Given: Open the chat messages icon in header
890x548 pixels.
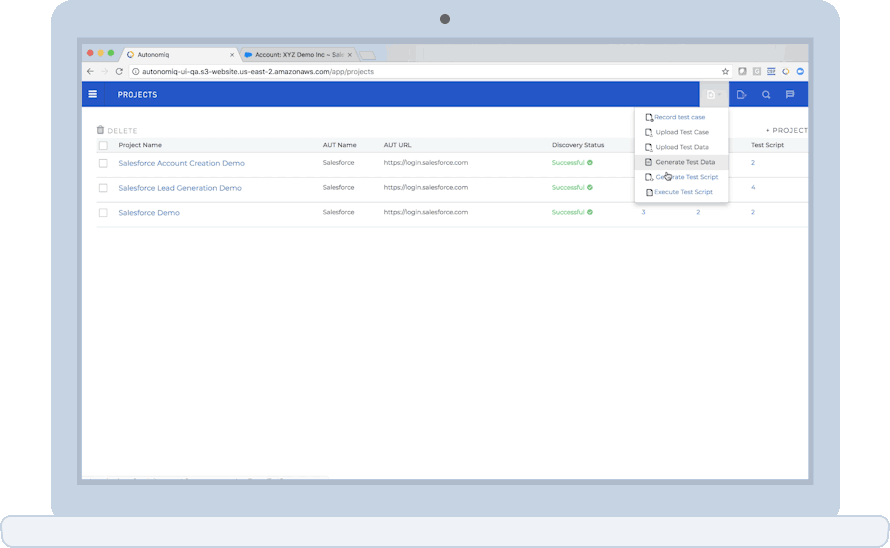Looking at the screenshot, I should [x=790, y=94].
